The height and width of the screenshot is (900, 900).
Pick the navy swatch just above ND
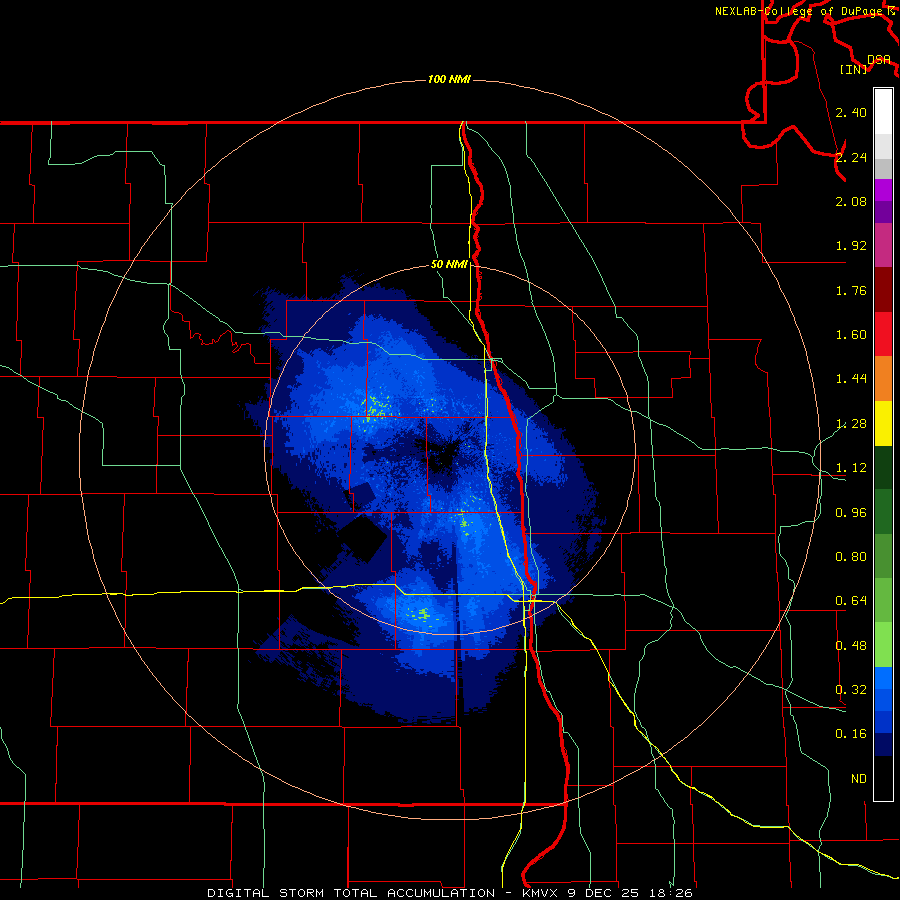(x=883, y=745)
